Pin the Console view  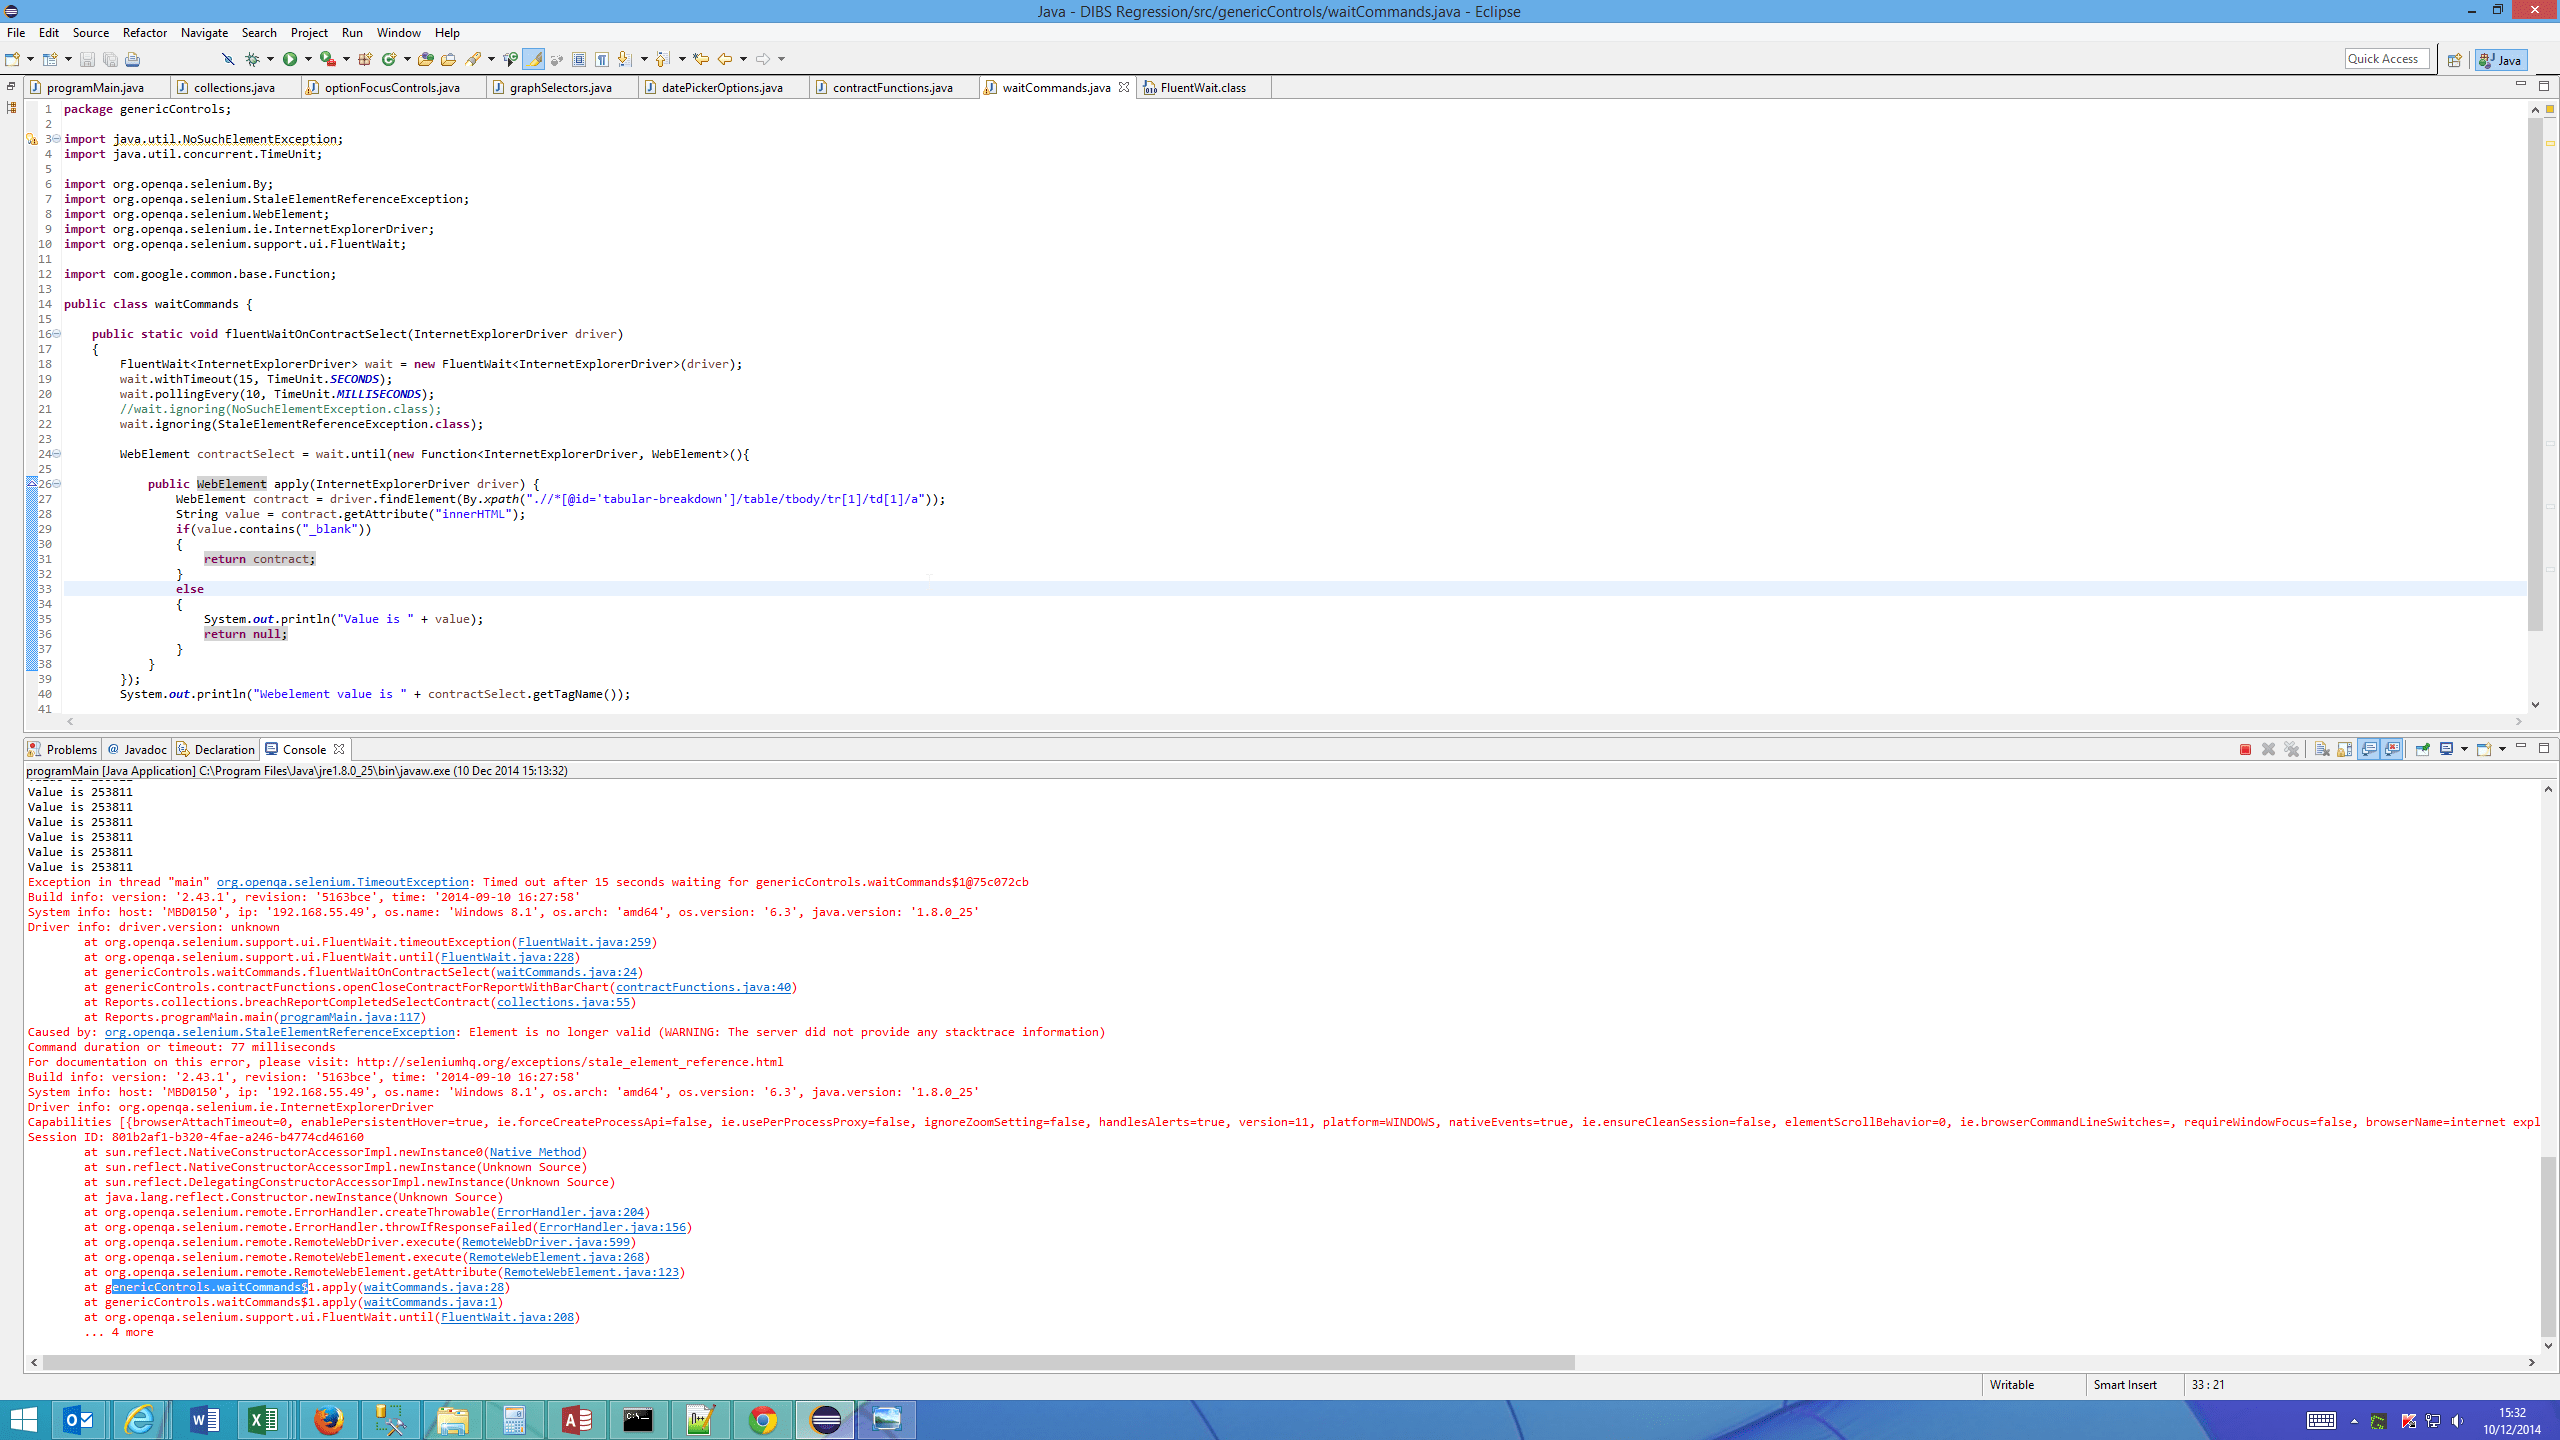coord(2422,749)
